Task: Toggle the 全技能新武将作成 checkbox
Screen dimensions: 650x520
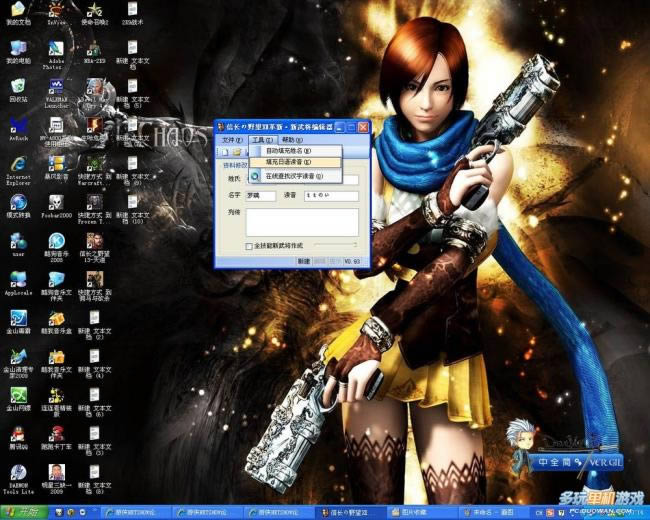Action: (250, 245)
